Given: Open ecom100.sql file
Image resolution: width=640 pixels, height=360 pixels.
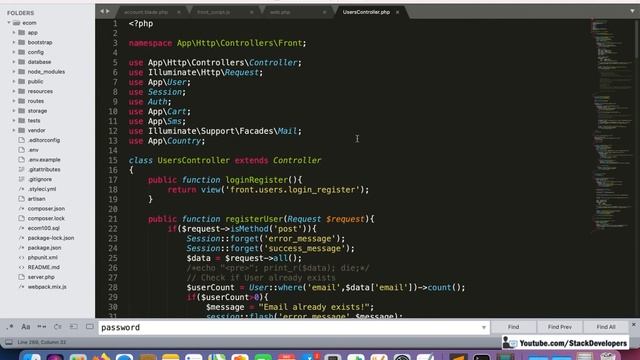Looking at the screenshot, I should [x=44, y=228].
